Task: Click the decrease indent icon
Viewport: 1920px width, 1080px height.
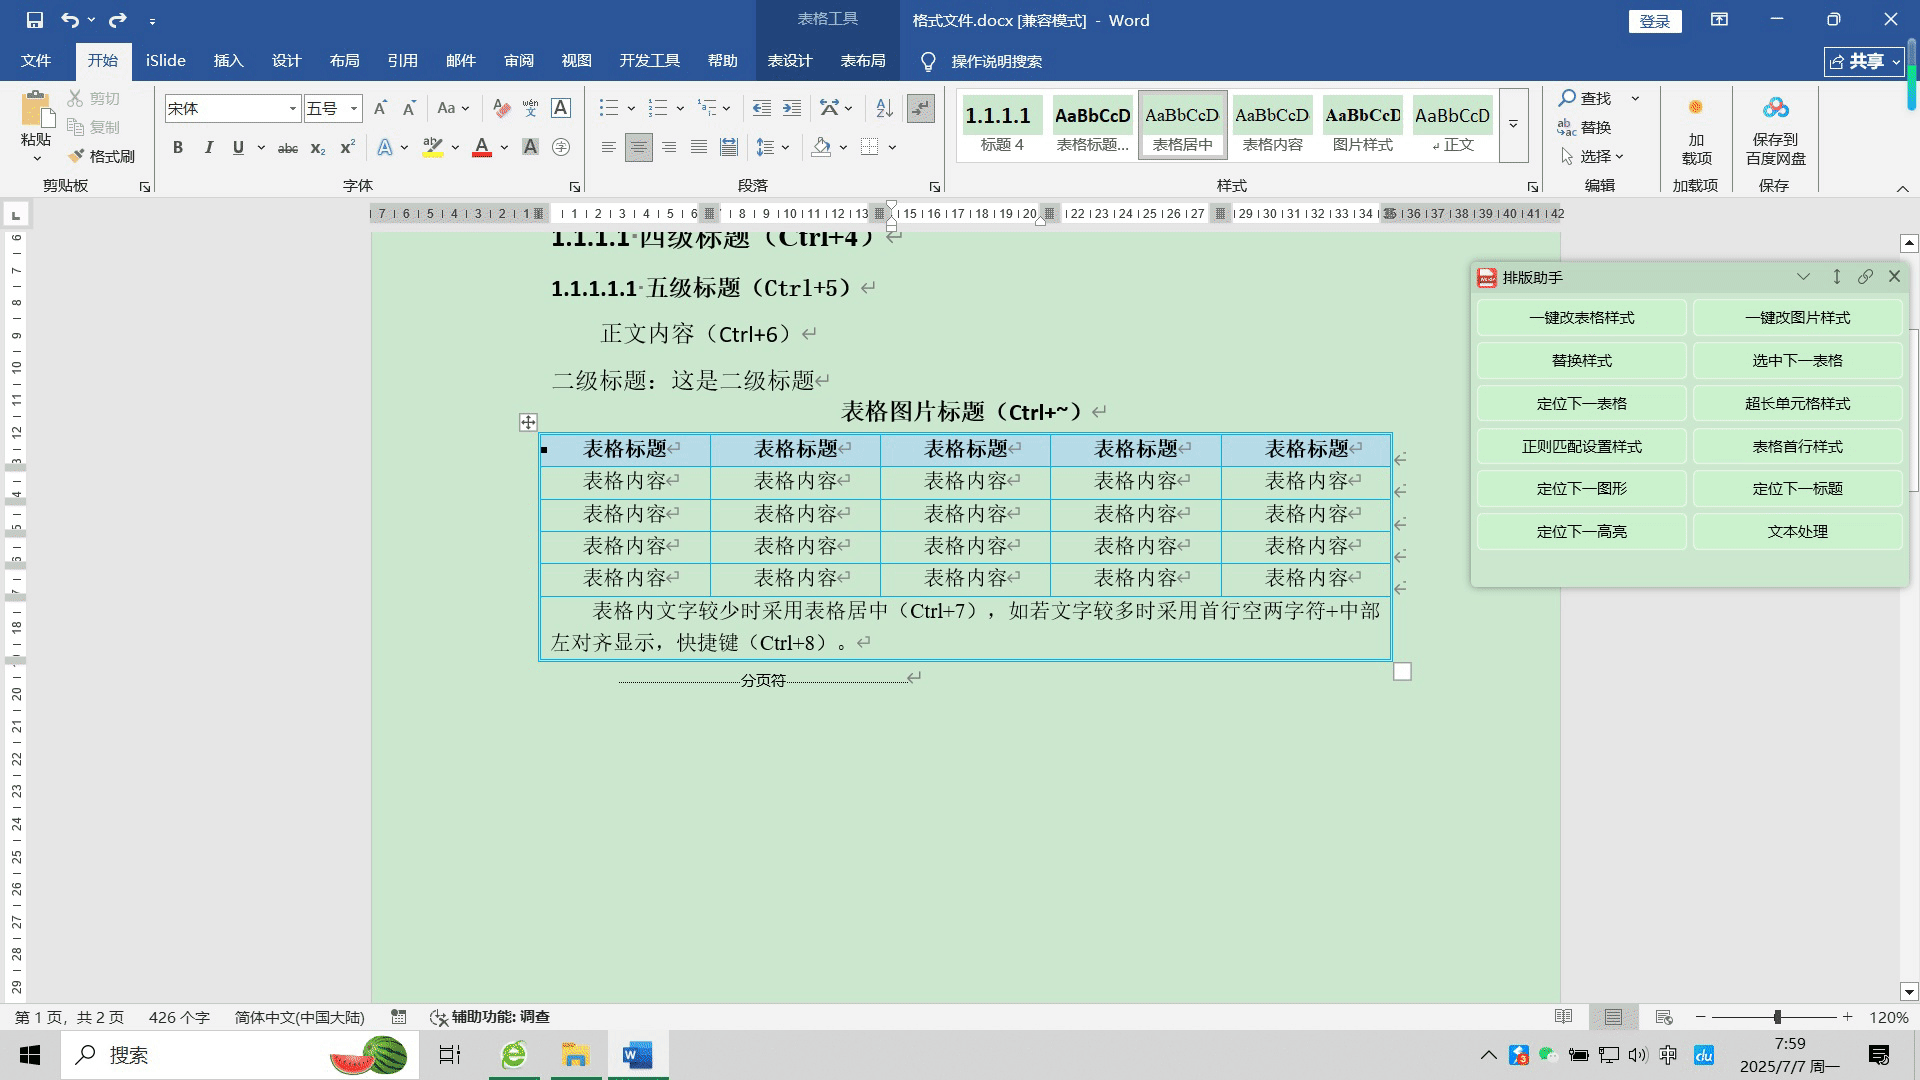Action: 762,108
